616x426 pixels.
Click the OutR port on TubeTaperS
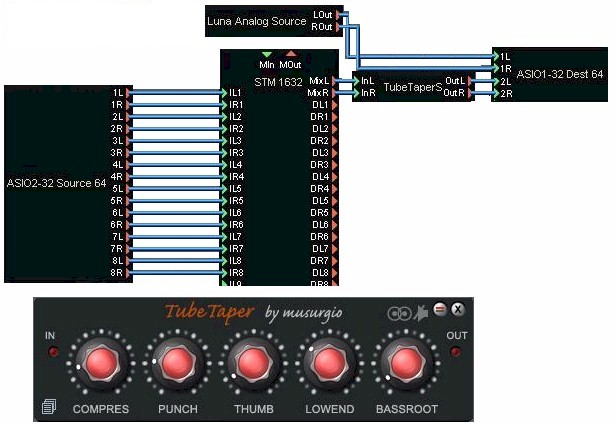[x=469, y=93]
